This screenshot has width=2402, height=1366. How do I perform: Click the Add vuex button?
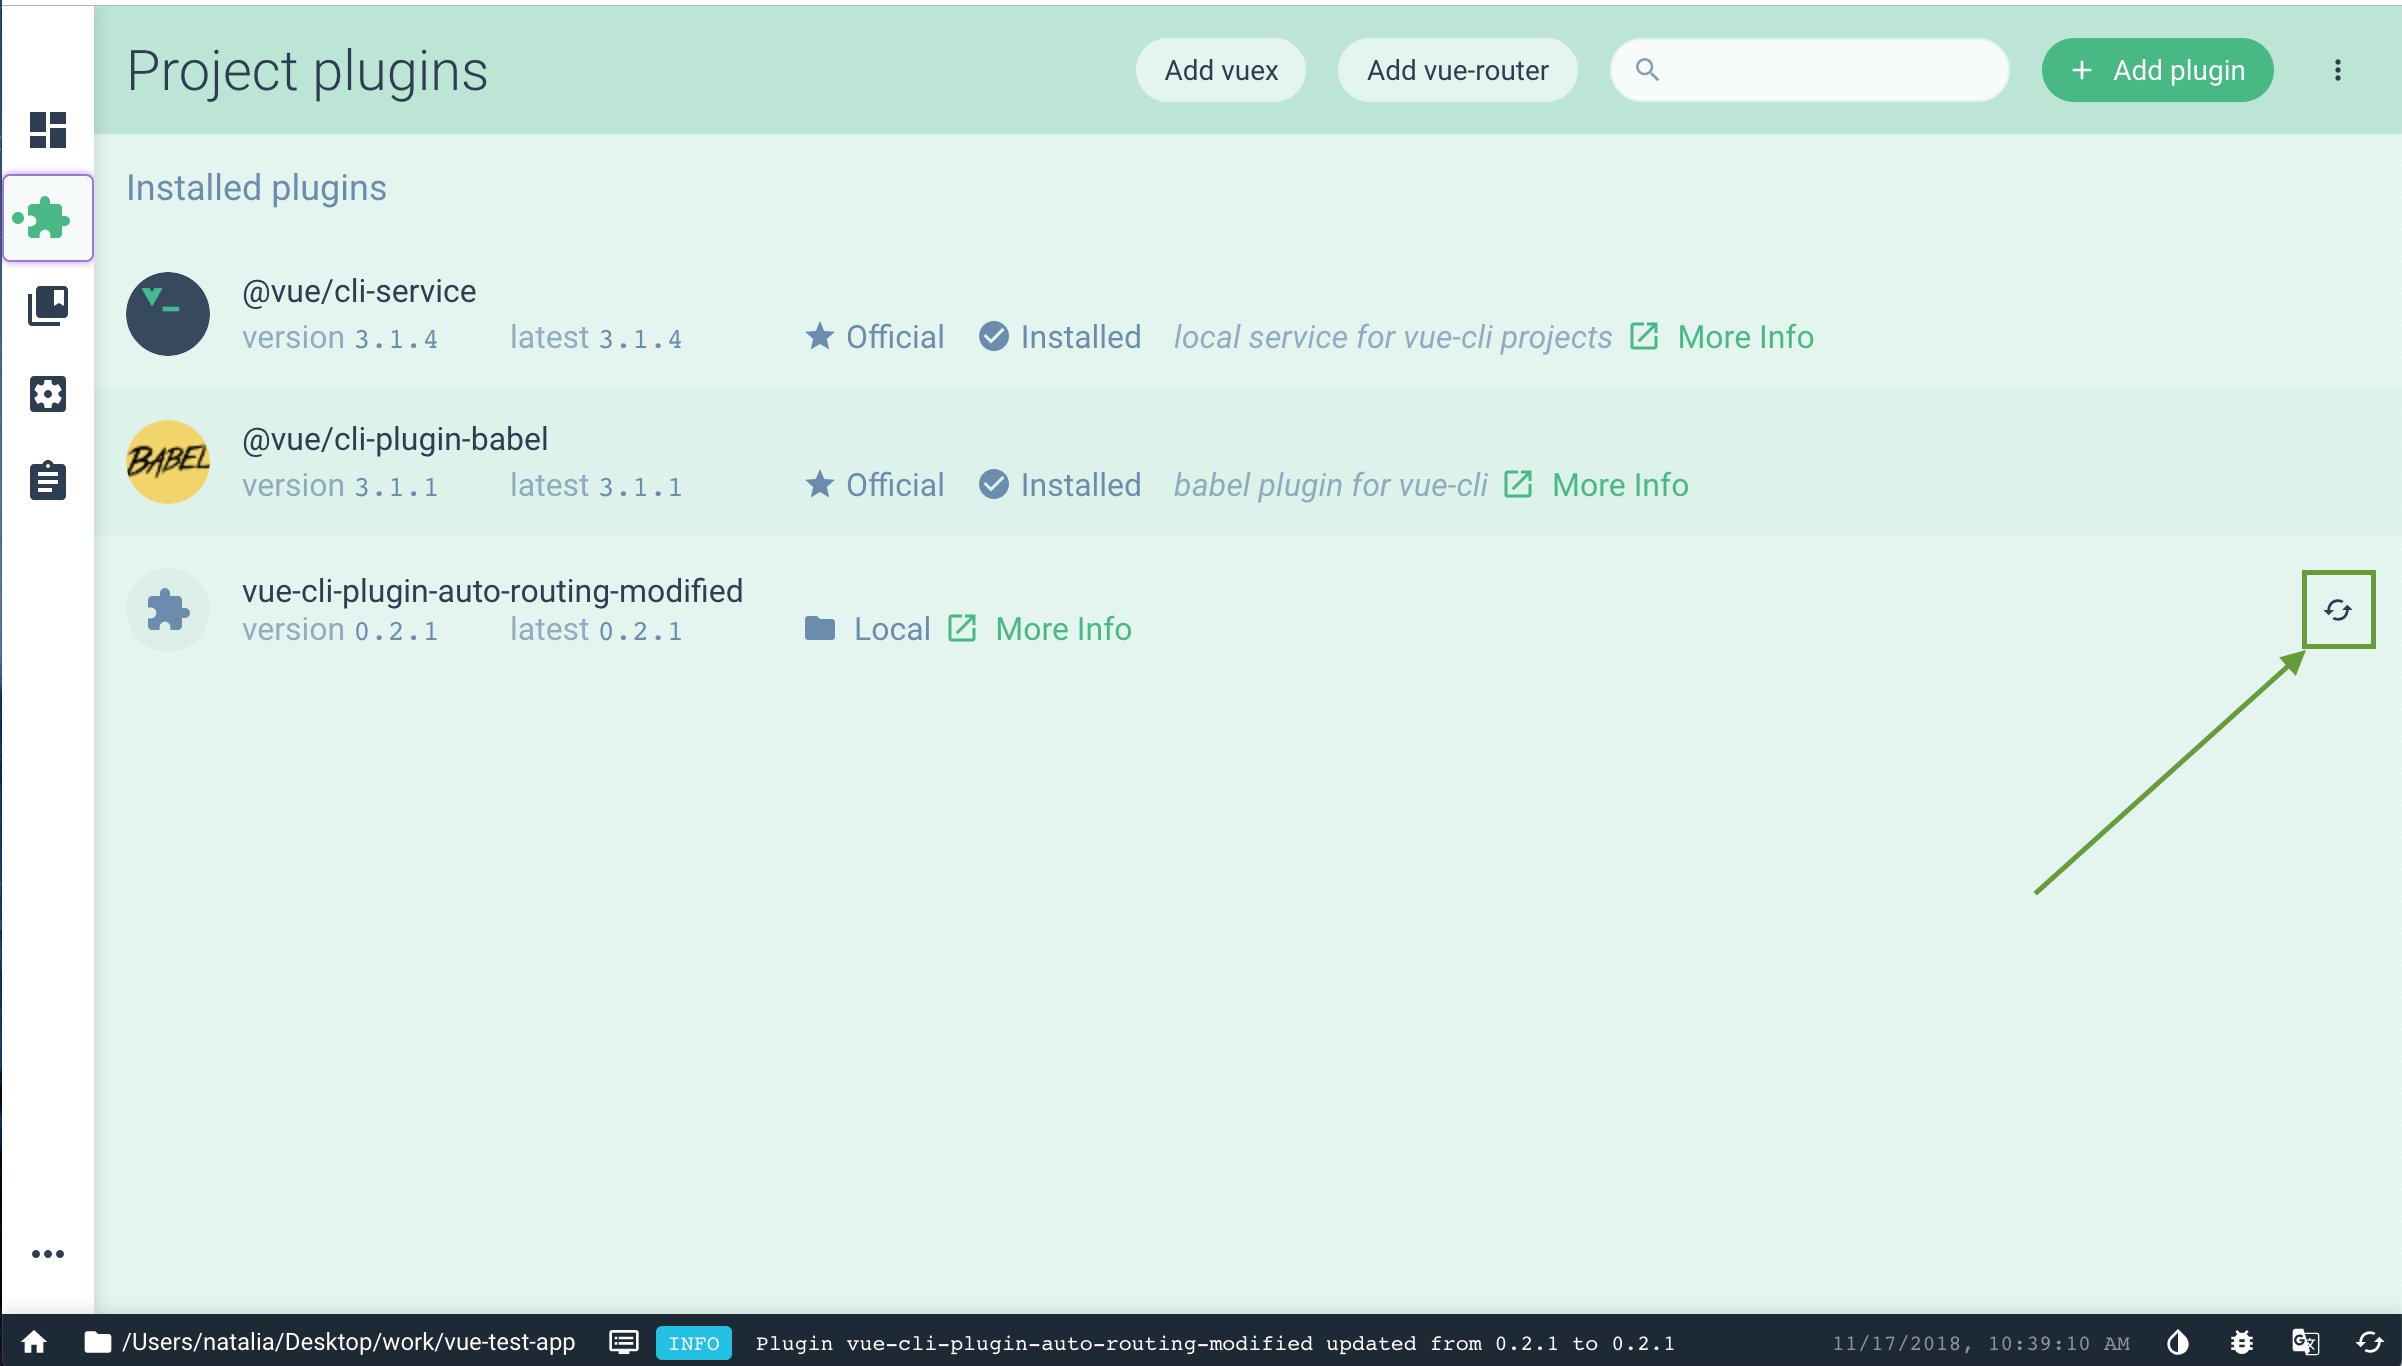(1221, 69)
